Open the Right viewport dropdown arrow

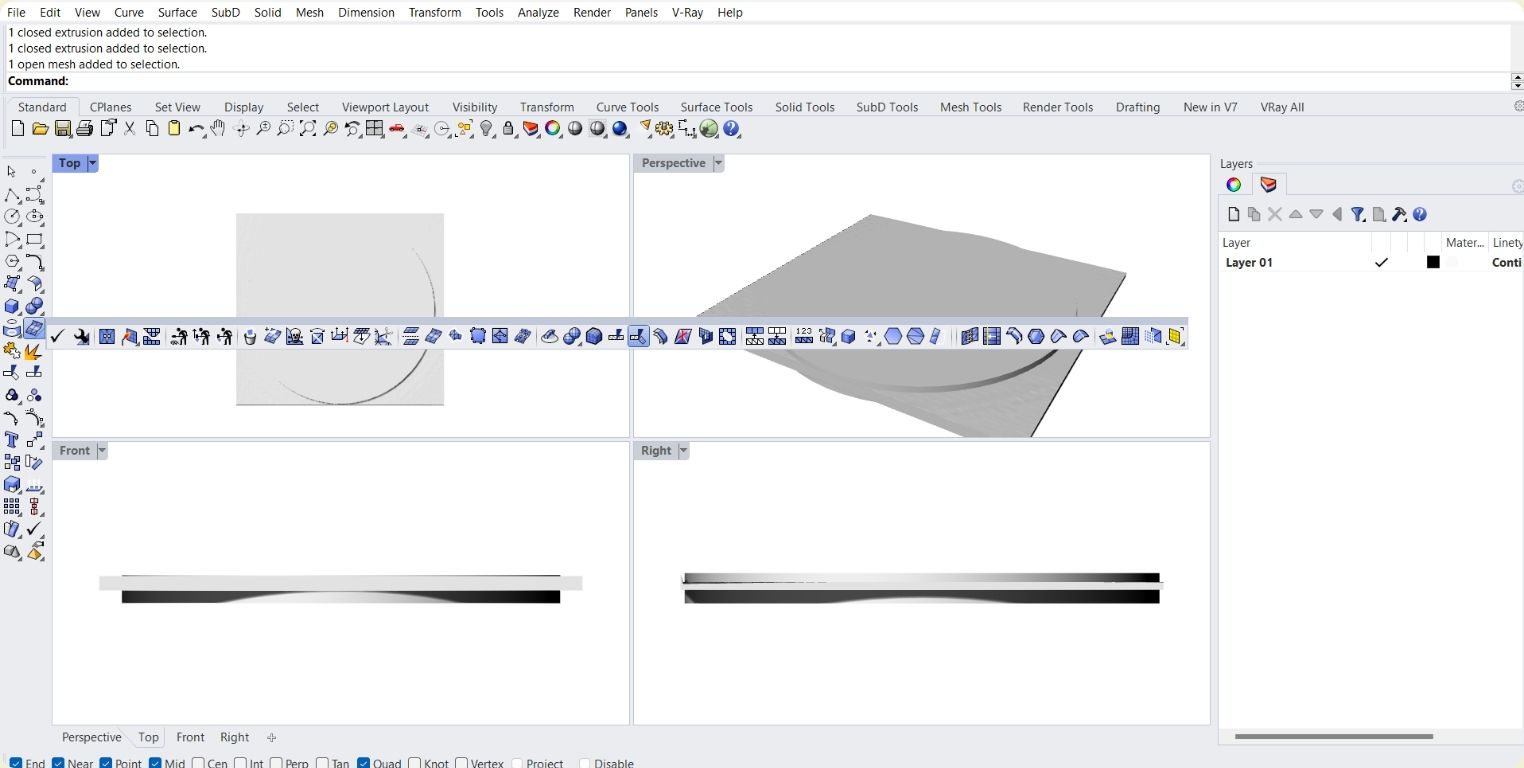684,451
